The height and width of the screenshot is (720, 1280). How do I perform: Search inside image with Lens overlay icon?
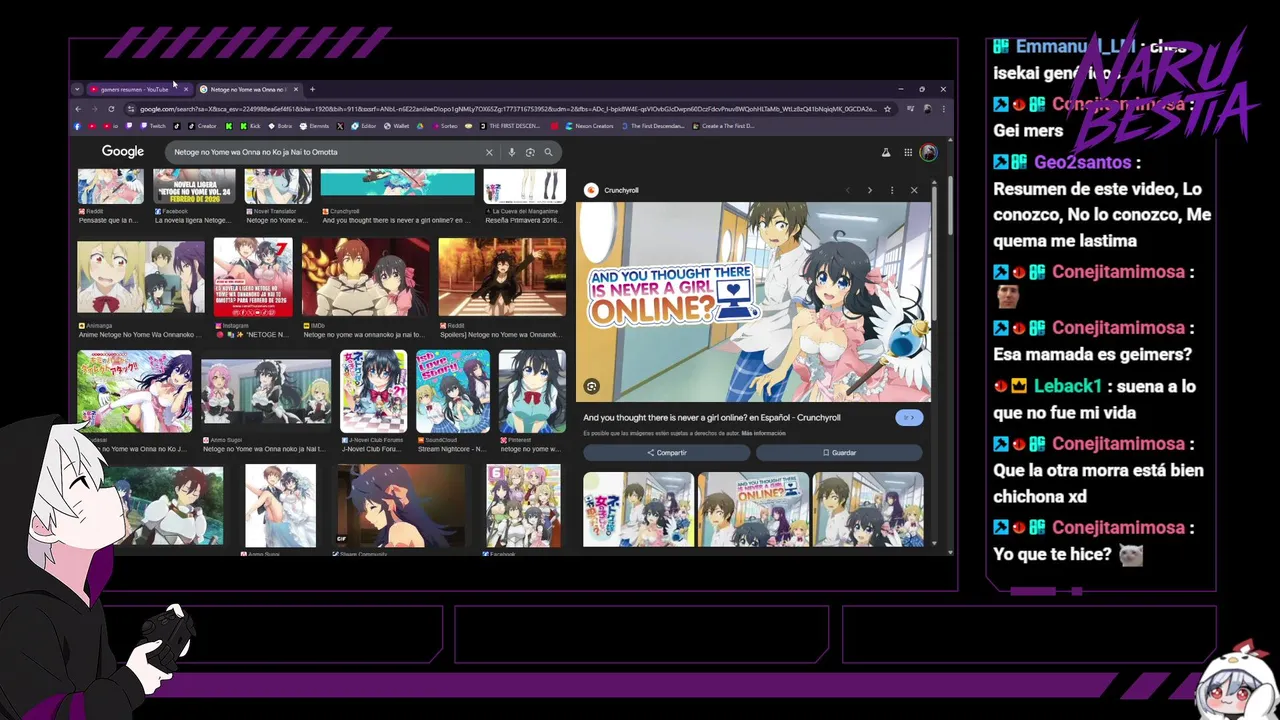click(x=592, y=386)
